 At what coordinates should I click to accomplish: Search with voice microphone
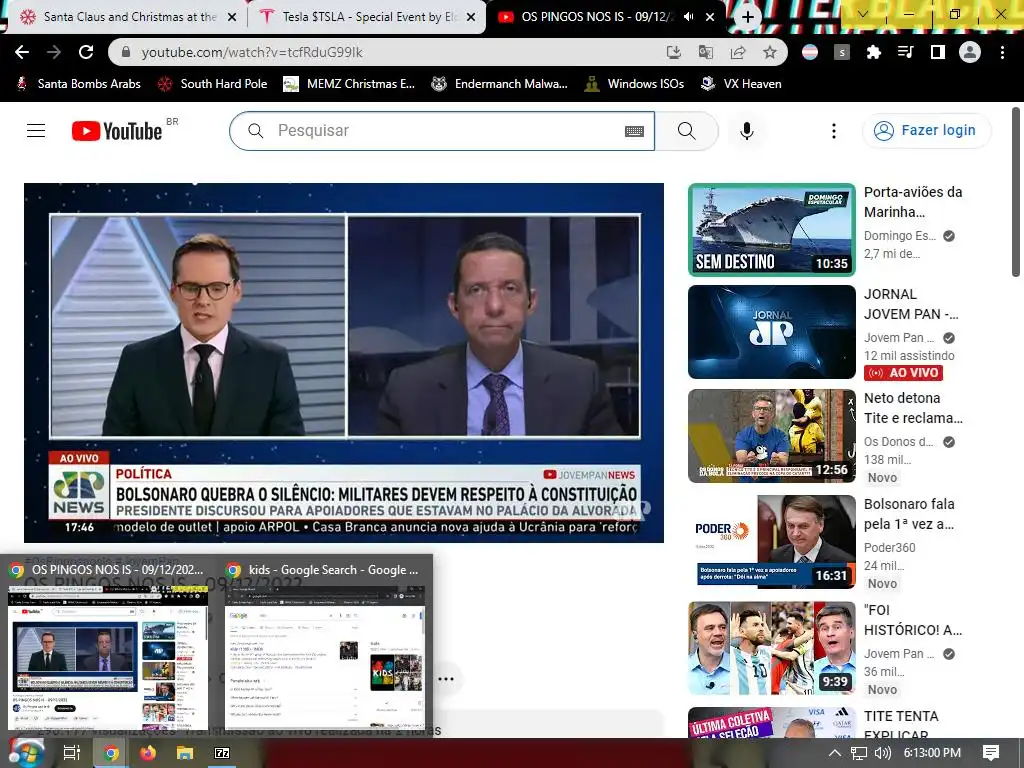click(x=746, y=131)
